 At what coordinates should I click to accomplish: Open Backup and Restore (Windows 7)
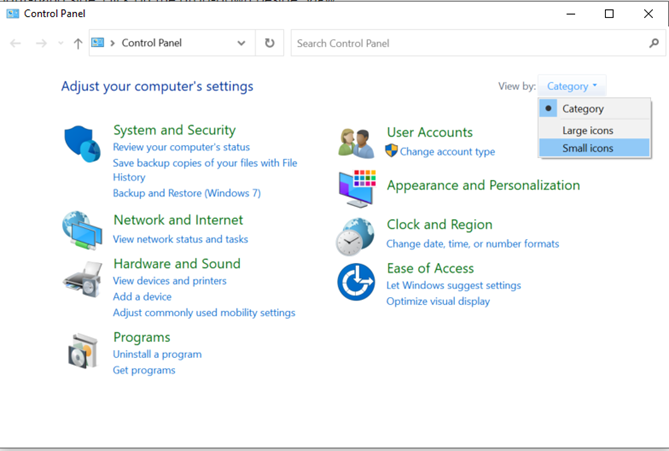pyautogui.click(x=187, y=193)
